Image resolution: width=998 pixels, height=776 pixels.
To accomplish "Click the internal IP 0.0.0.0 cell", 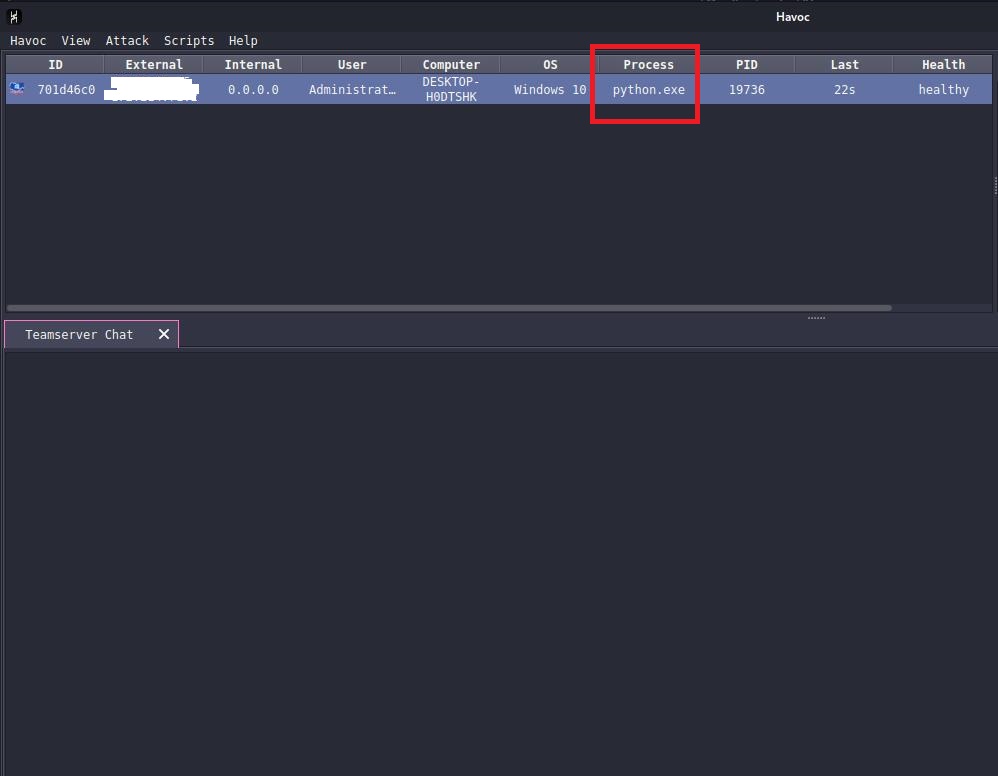I will pyautogui.click(x=253, y=90).
